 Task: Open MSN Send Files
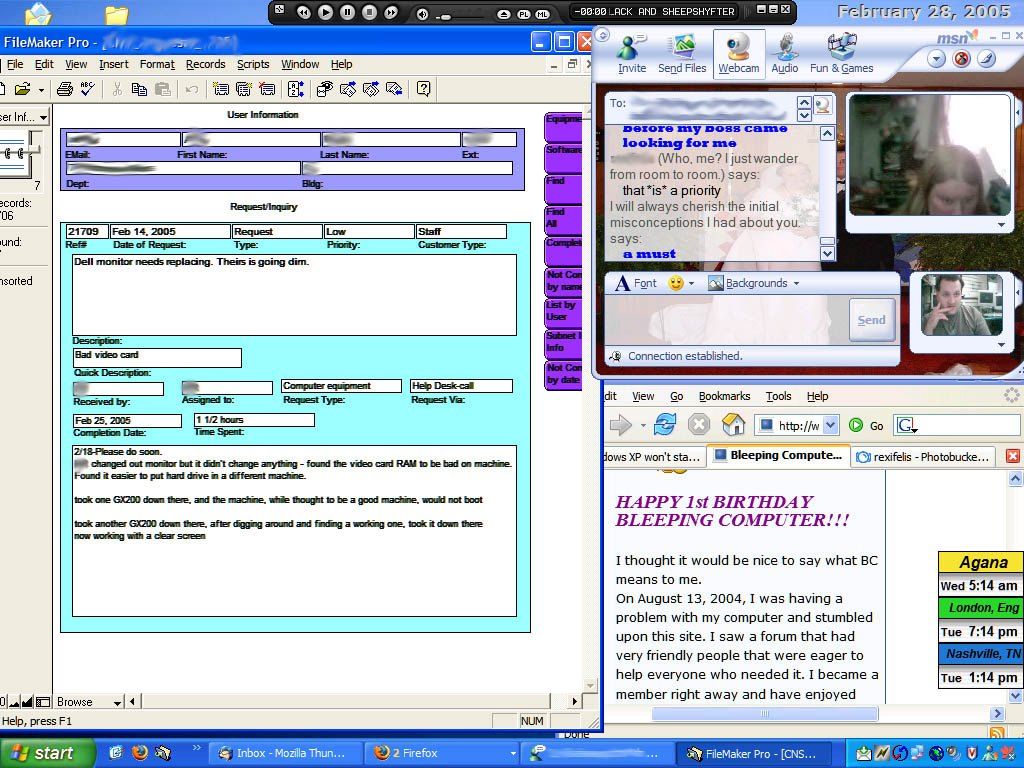(x=682, y=54)
